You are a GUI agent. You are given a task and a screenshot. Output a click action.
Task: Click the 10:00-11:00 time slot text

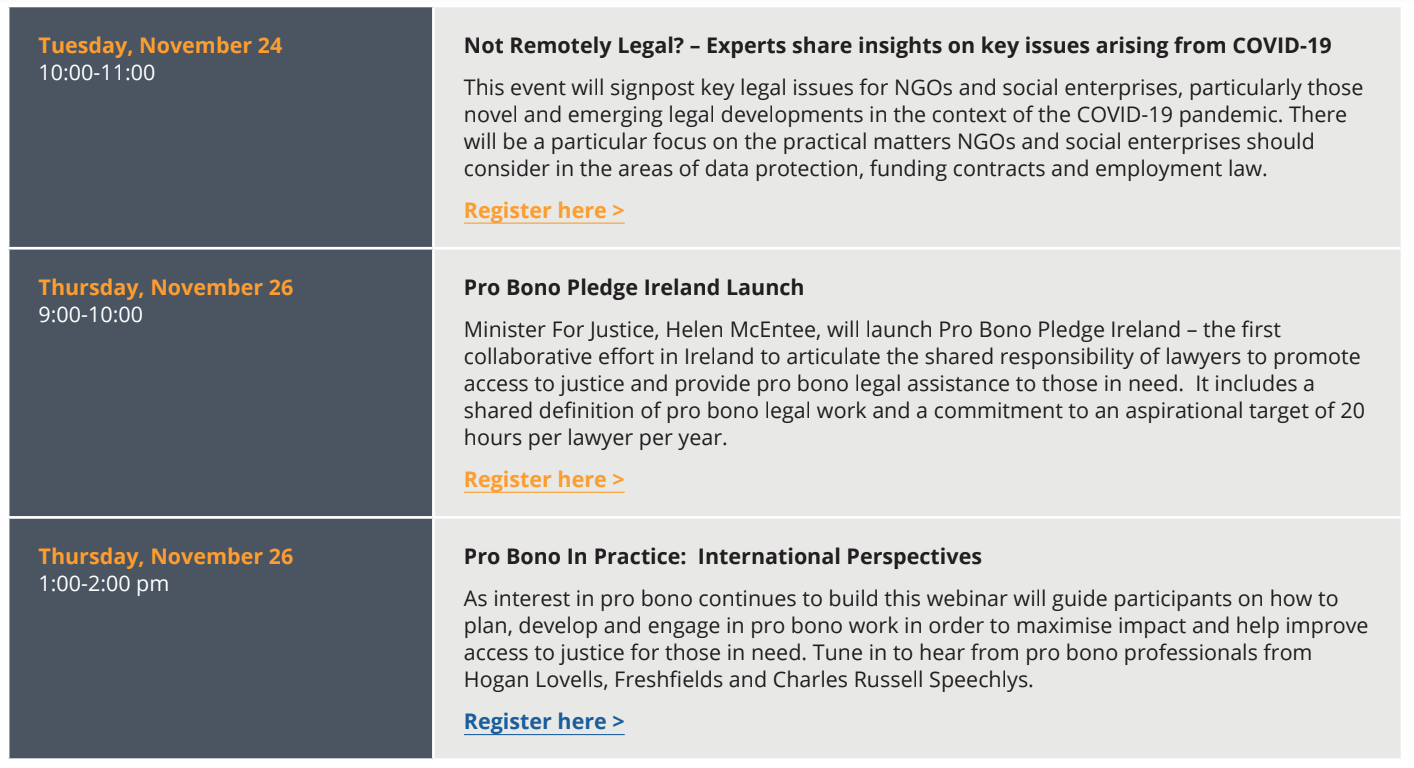[x=97, y=73]
